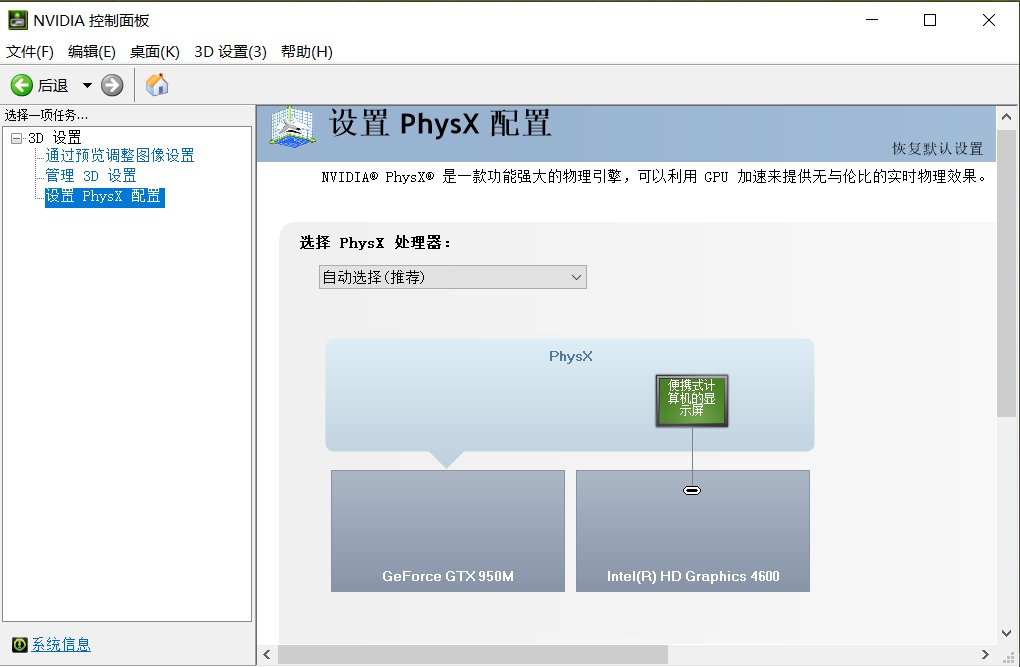Open the 桌面 menu
This screenshot has width=1020, height=667.
point(153,51)
